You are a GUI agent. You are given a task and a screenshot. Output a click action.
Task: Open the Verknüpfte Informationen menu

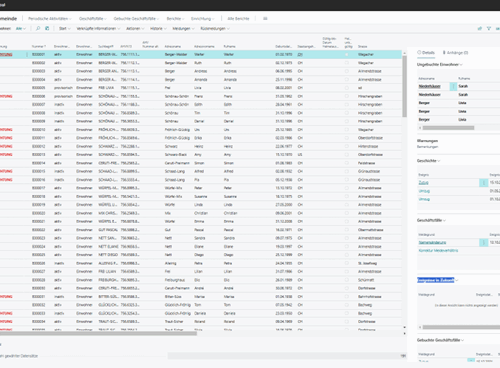coord(98,29)
